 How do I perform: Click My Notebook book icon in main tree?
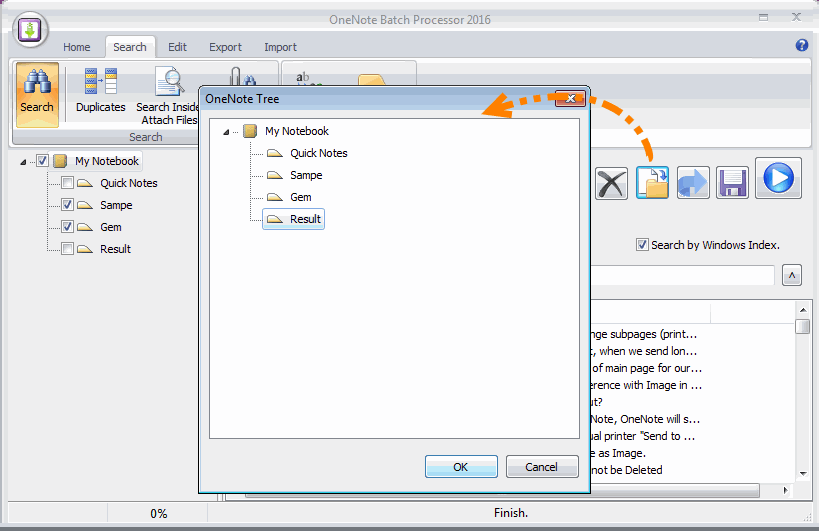click(x=61, y=161)
